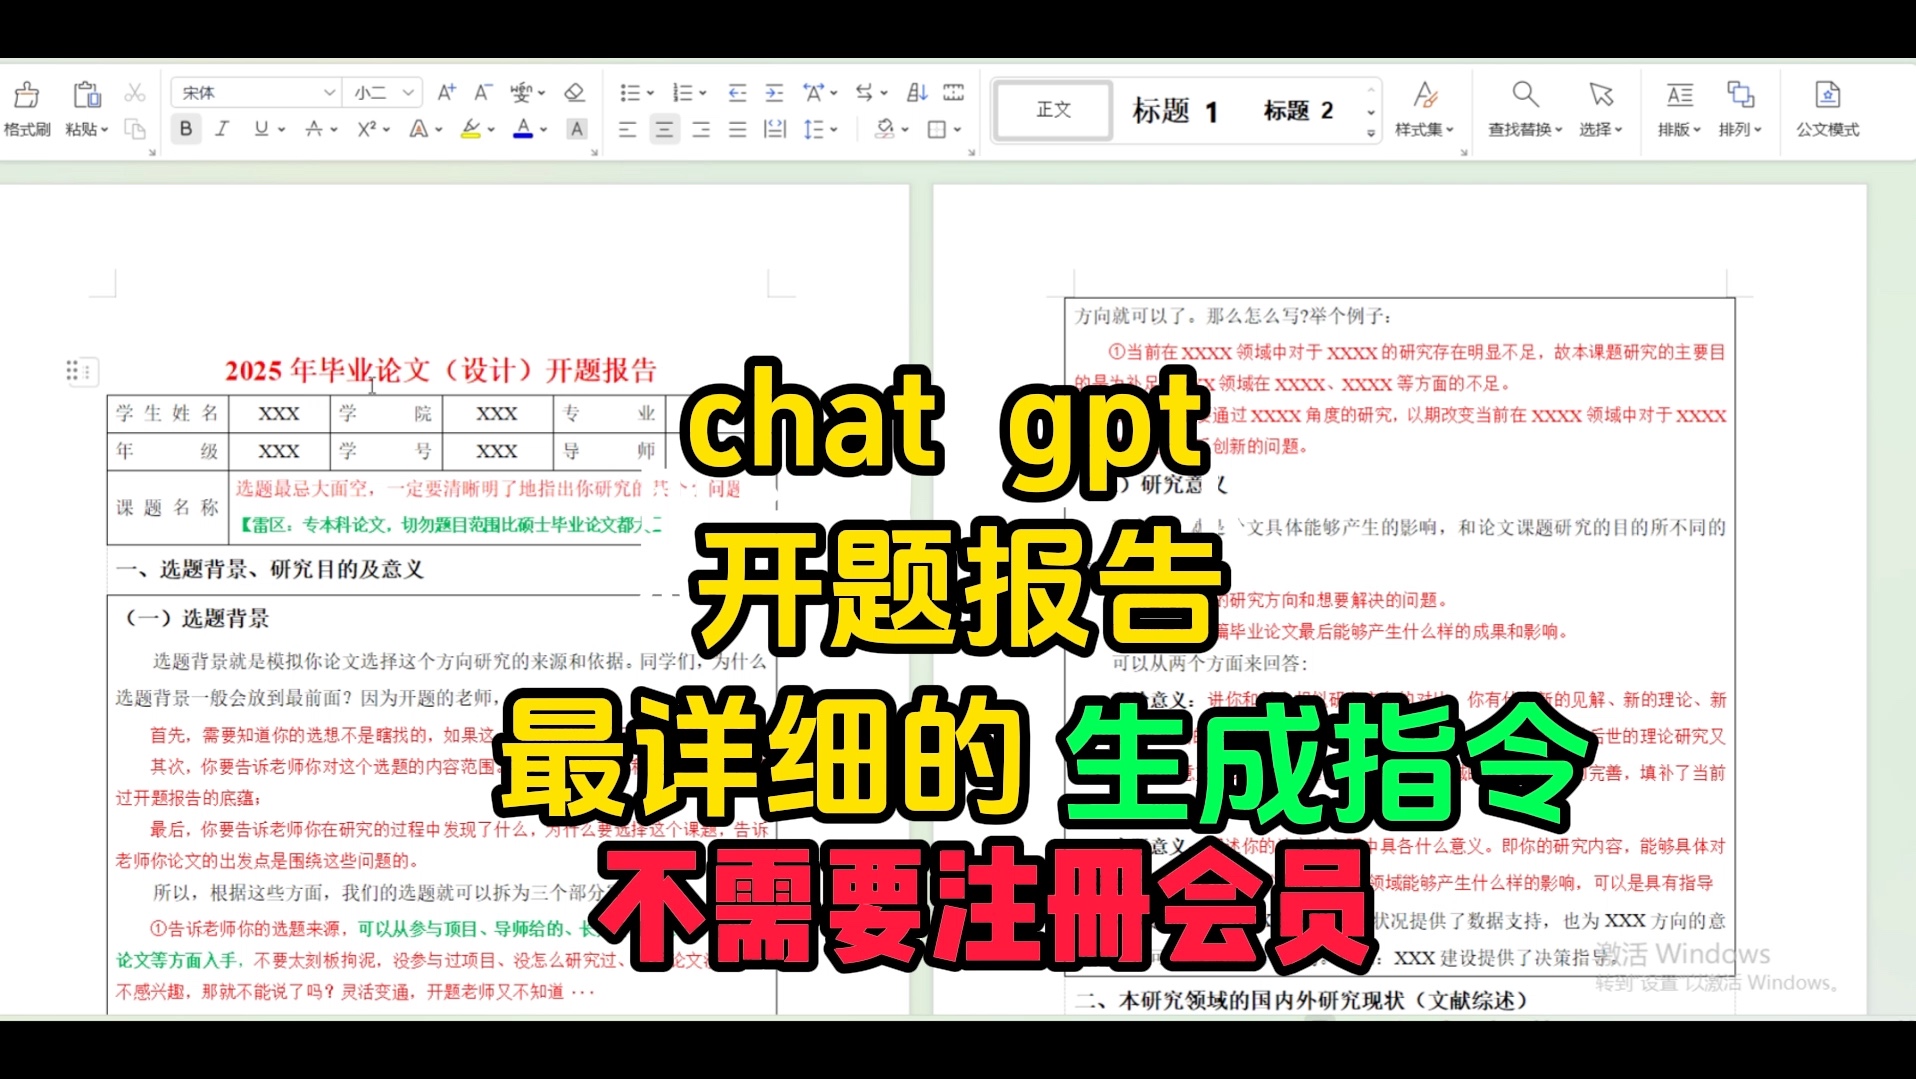This screenshot has height=1079, width=1916.
Task: Toggle underline formatting
Action: [x=261, y=129]
